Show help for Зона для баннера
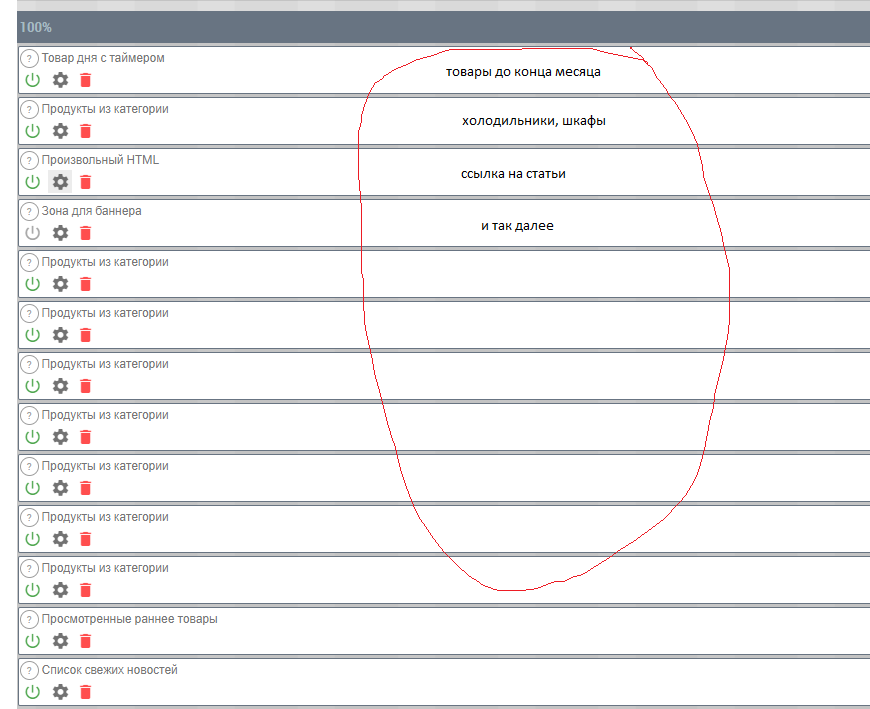Screen dimensions: 870x709 [30, 212]
